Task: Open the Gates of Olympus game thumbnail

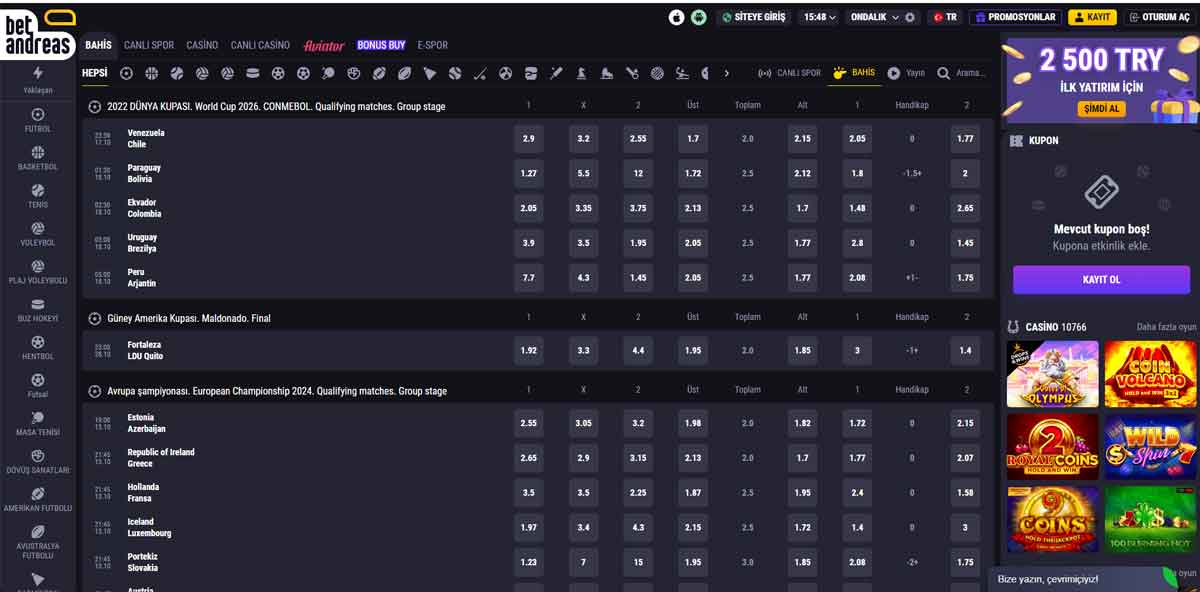Action: 1053,374
